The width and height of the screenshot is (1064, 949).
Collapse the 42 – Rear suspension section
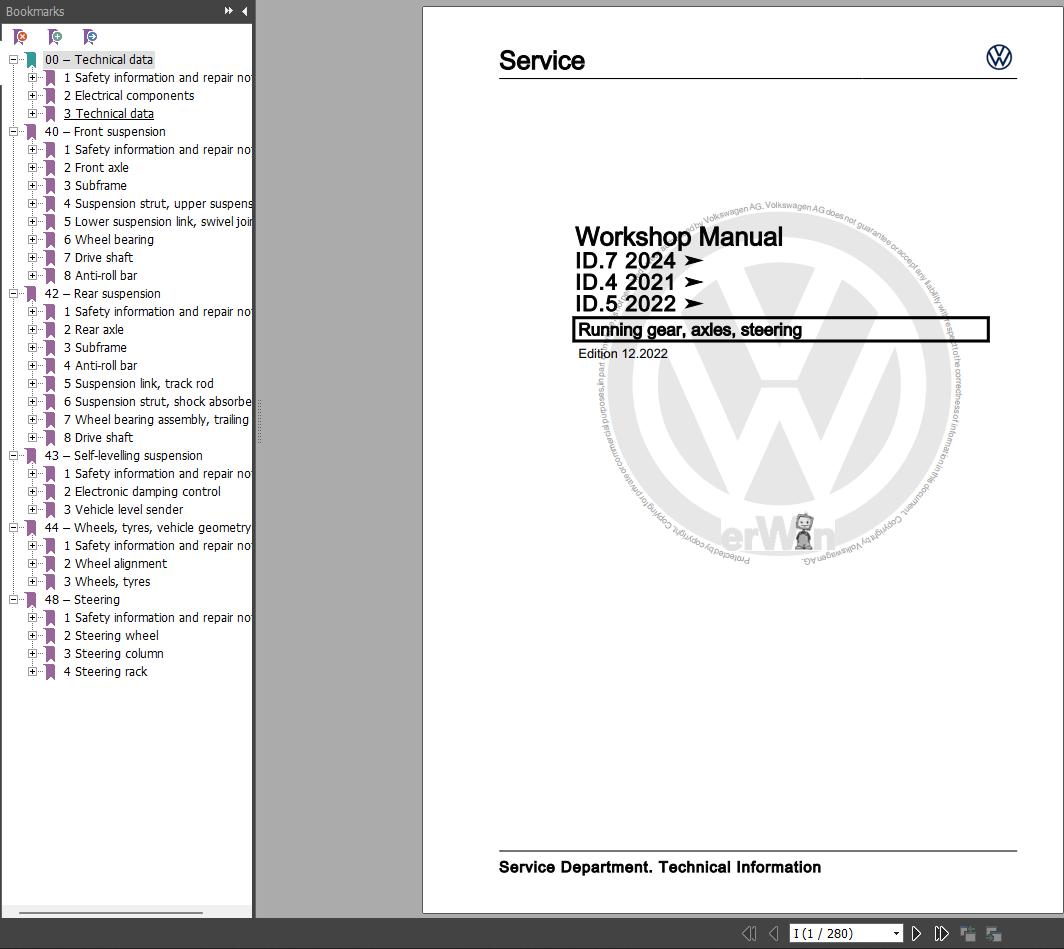13,294
